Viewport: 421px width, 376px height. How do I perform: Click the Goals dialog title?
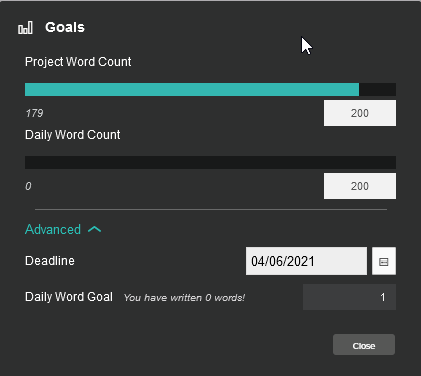[65, 27]
